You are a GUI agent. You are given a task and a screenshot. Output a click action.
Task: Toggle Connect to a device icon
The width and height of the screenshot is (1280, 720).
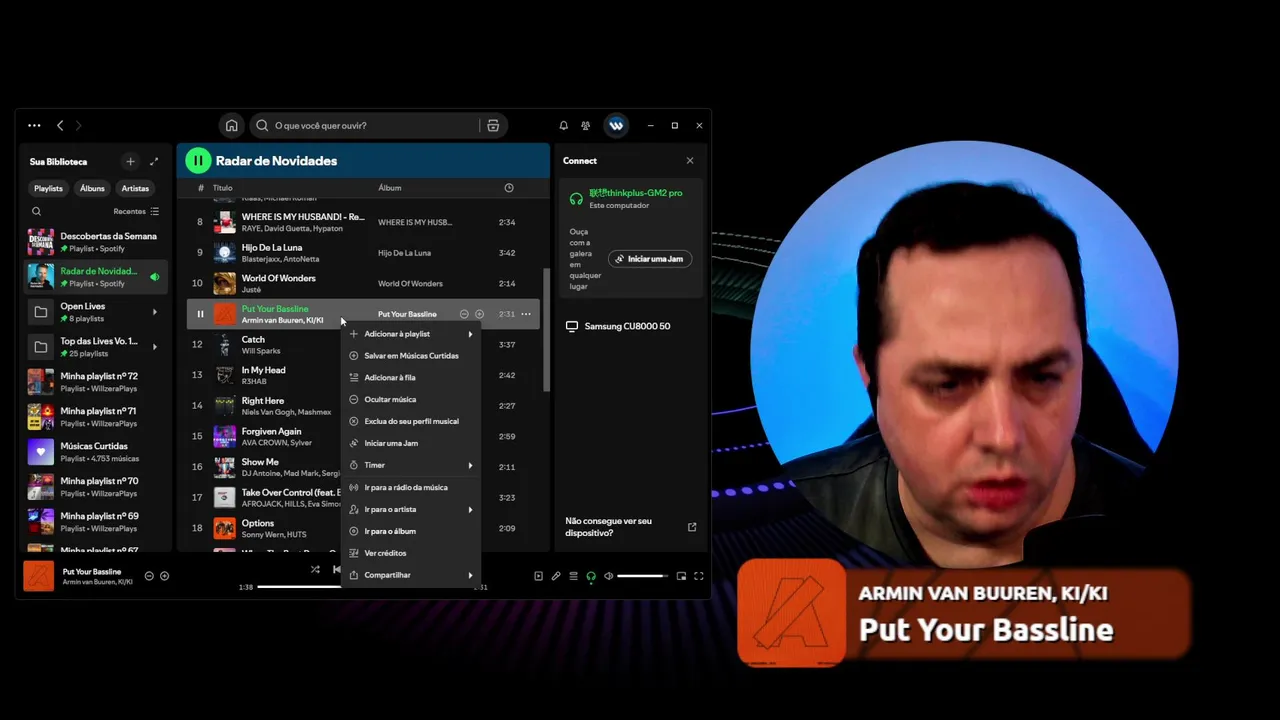coord(591,576)
